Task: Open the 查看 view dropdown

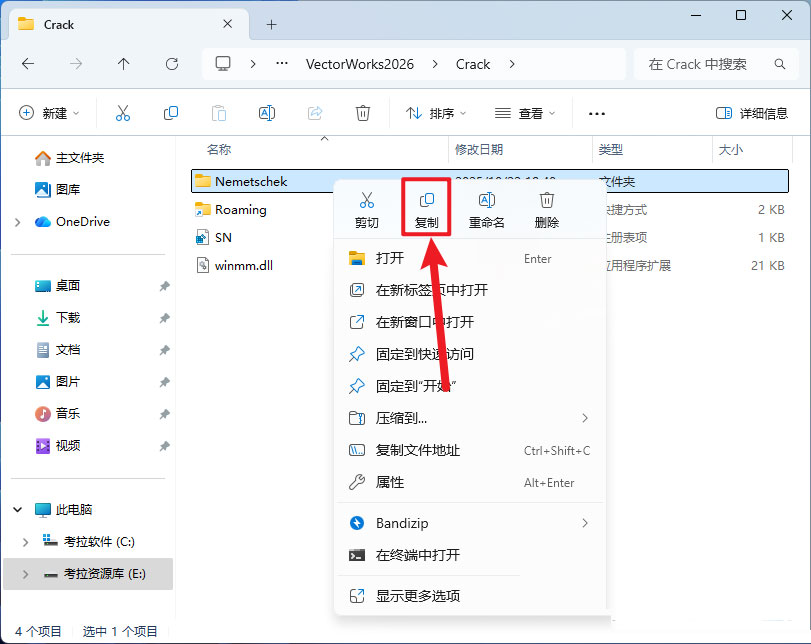Action: (x=525, y=113)
